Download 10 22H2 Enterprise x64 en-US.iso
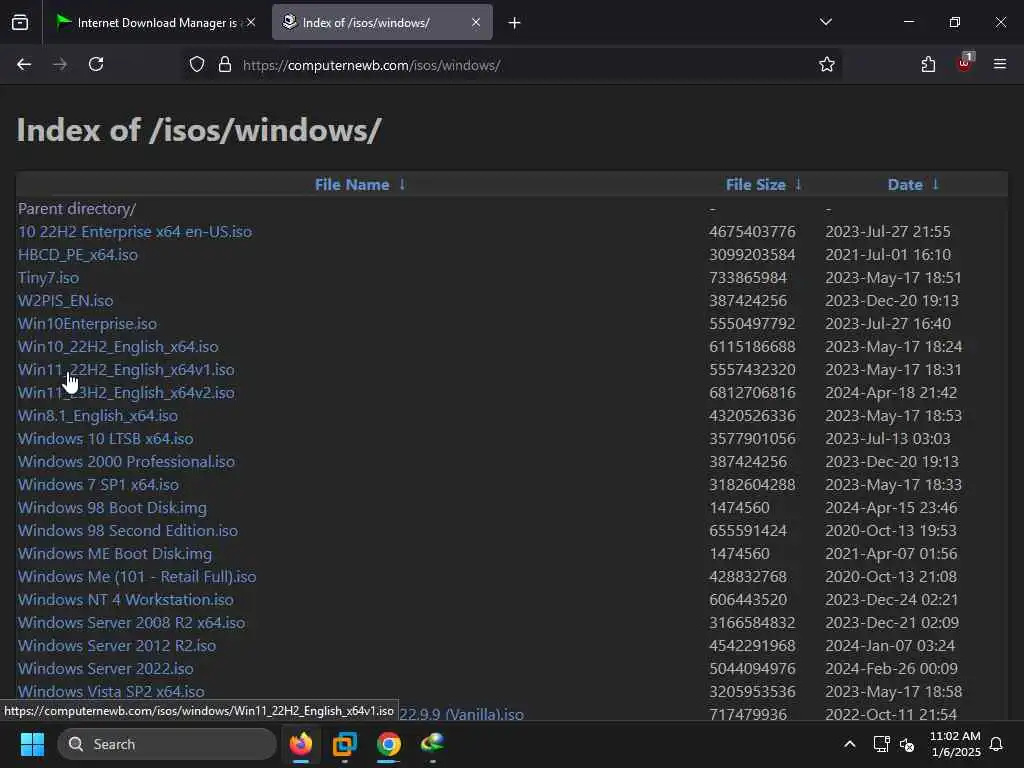This screenshot has height=768, width=1024. [135, 232]
